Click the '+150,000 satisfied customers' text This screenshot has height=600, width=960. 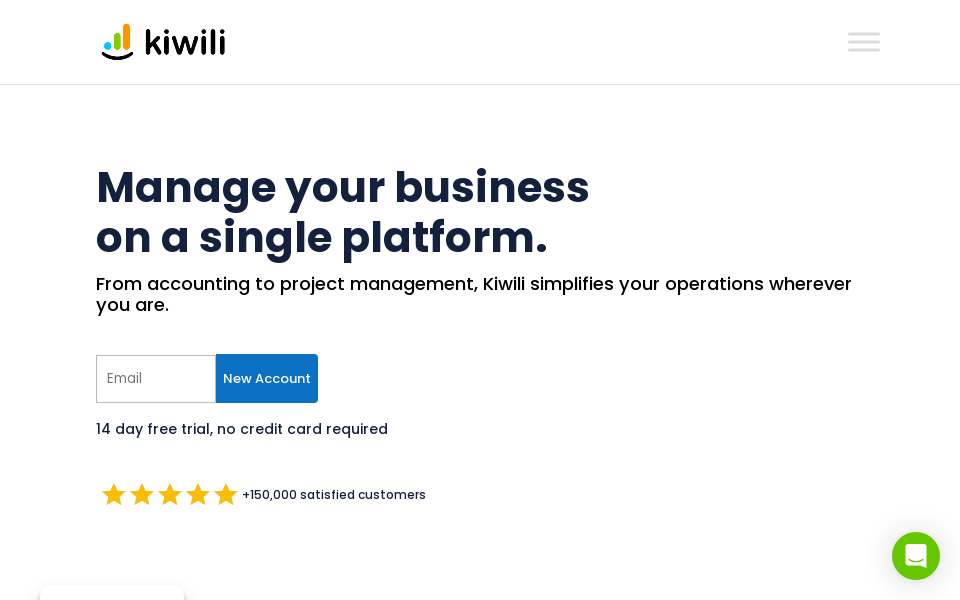pyautogui.click(x=334, y=495)
